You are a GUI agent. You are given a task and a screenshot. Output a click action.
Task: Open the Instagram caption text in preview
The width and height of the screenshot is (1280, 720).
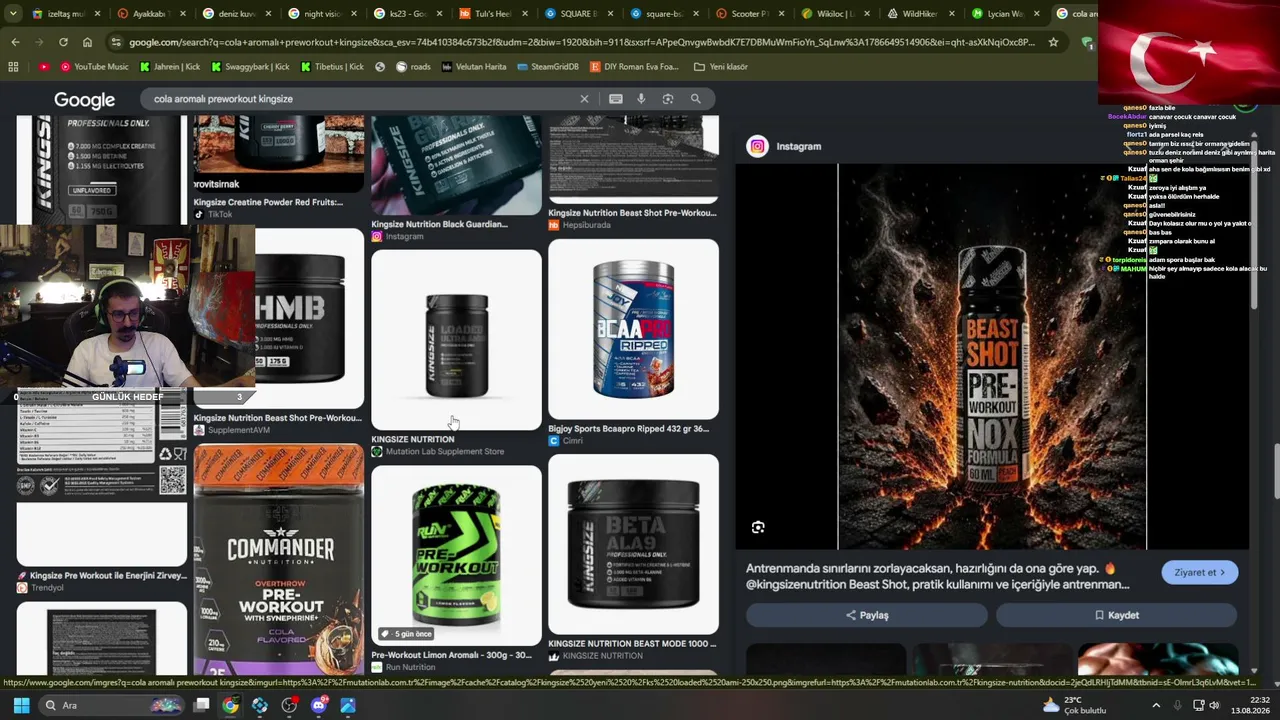point(938,576)
